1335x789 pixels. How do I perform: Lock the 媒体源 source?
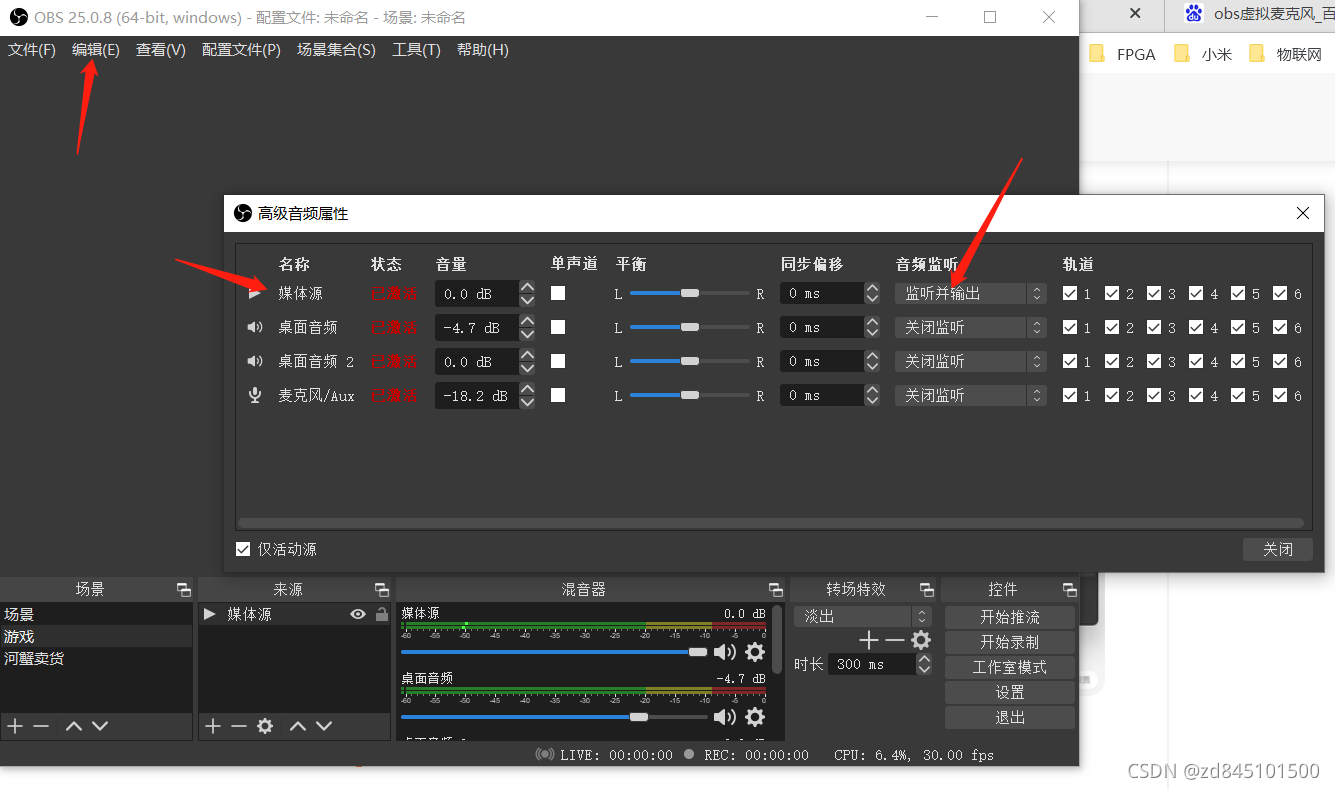coord(381,614)
